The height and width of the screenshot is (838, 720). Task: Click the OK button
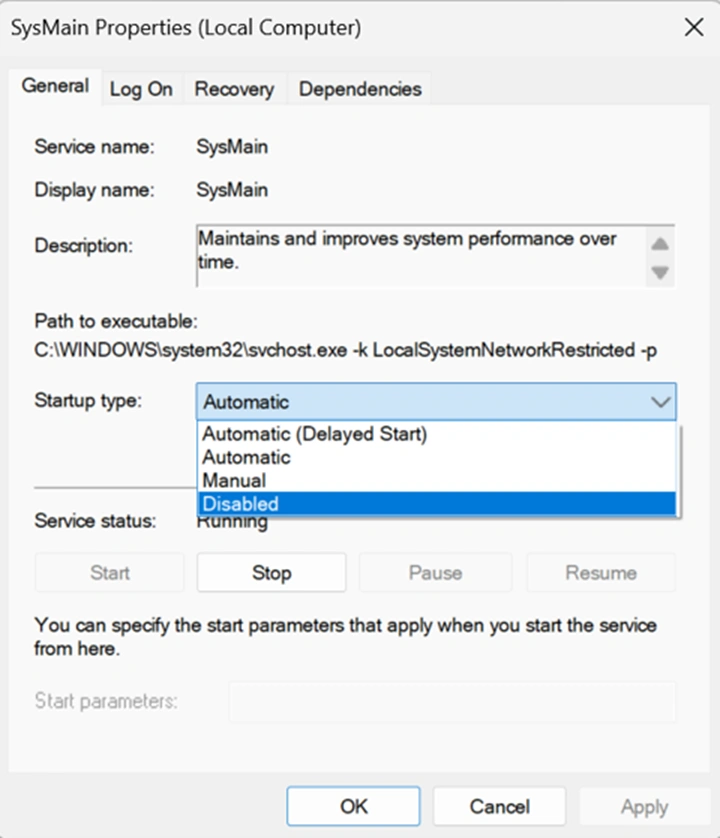coord(354,806)
